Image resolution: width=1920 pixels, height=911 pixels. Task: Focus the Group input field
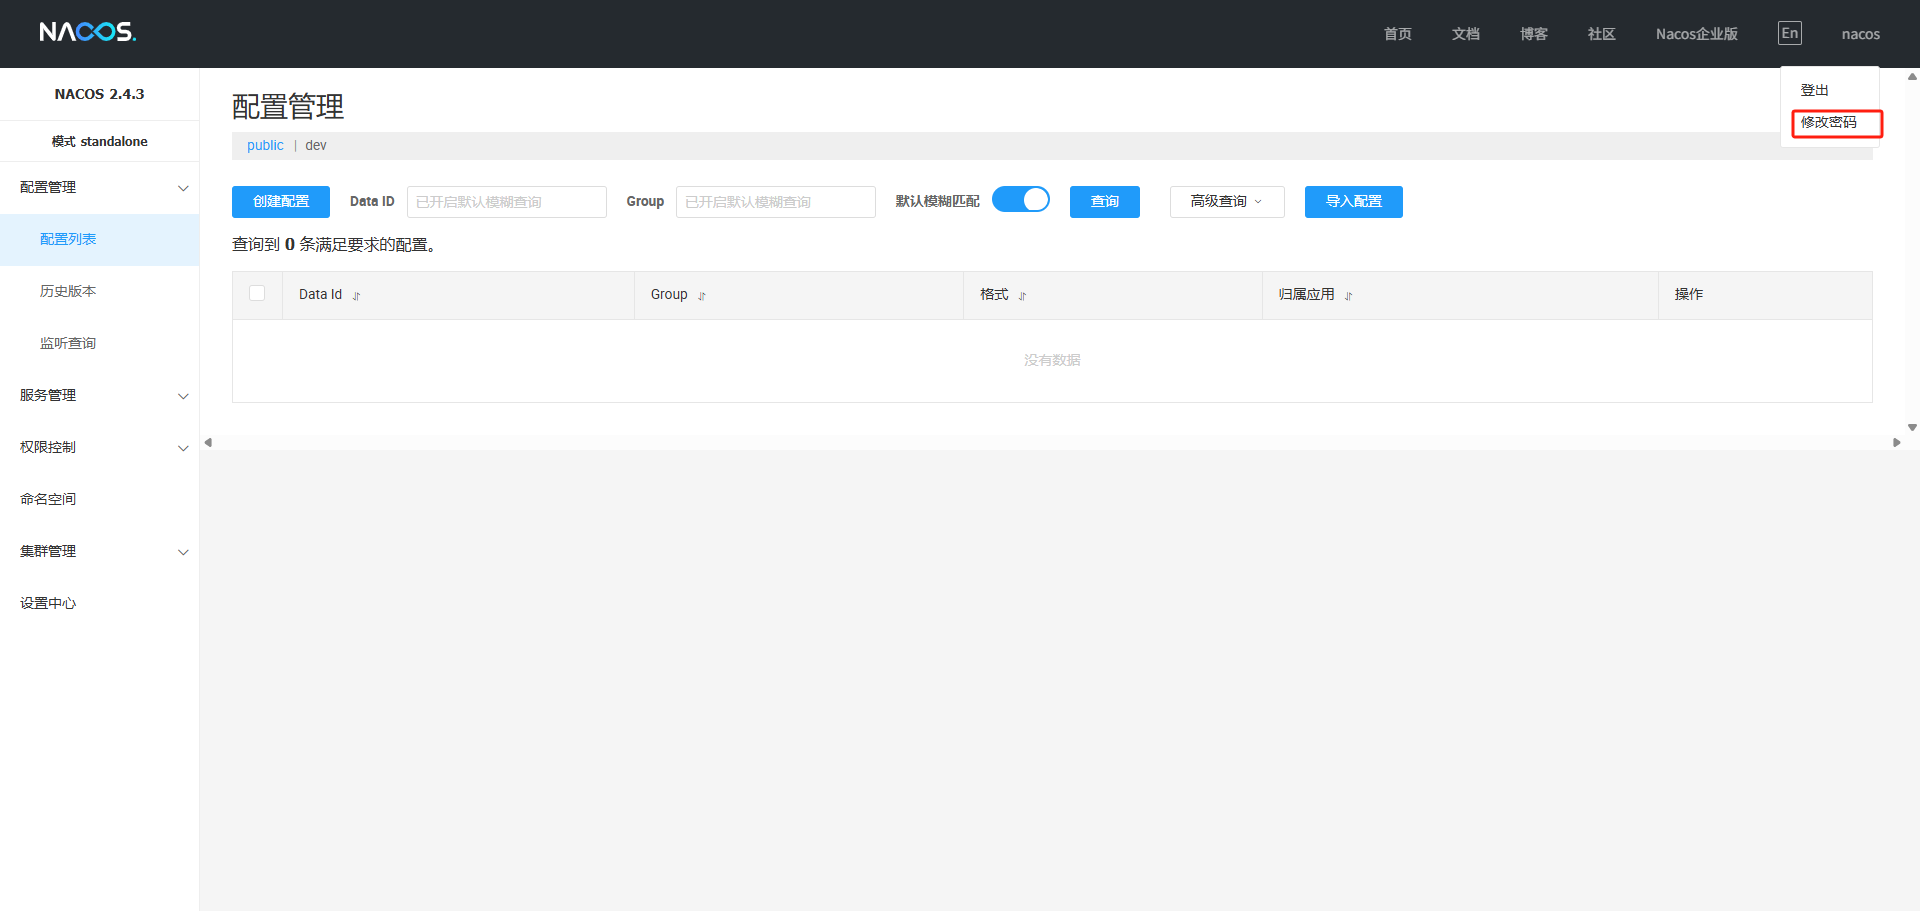(x=776, y=202)
